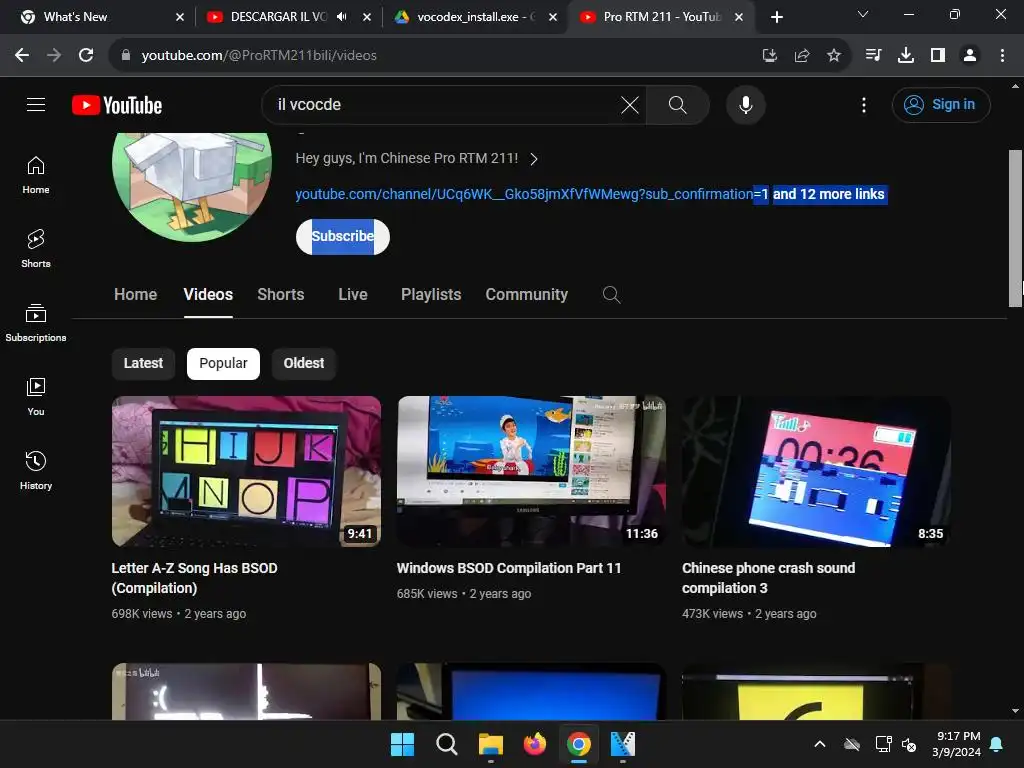Reload the page
Viewport: 1024px width, 768px height.
(x=86, y=55)
